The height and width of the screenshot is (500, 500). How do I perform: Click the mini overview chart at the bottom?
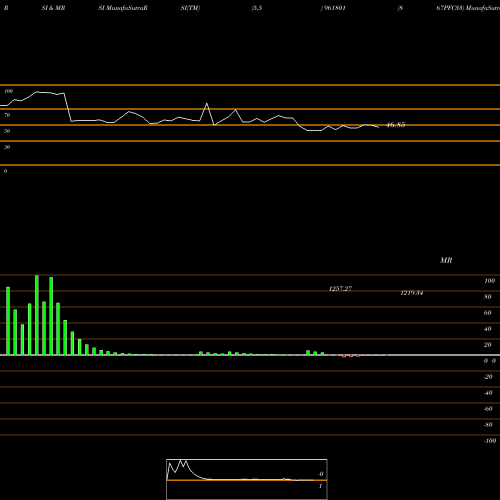(247, 479)
